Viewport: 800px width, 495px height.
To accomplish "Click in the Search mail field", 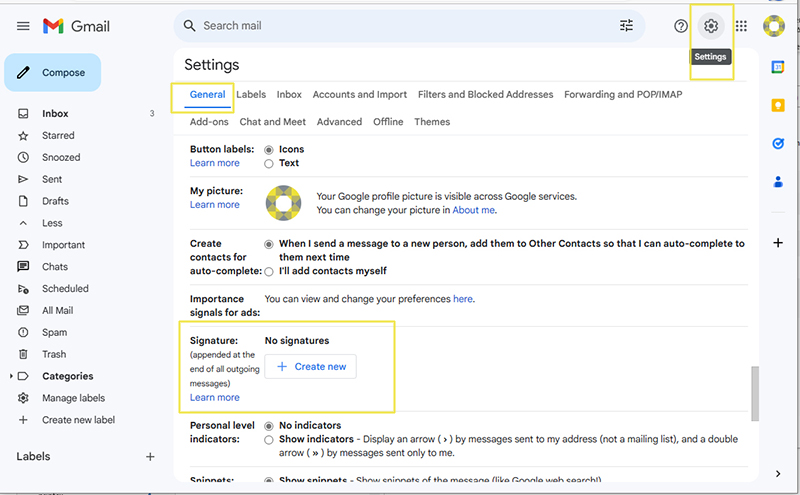I will [400, 26].
